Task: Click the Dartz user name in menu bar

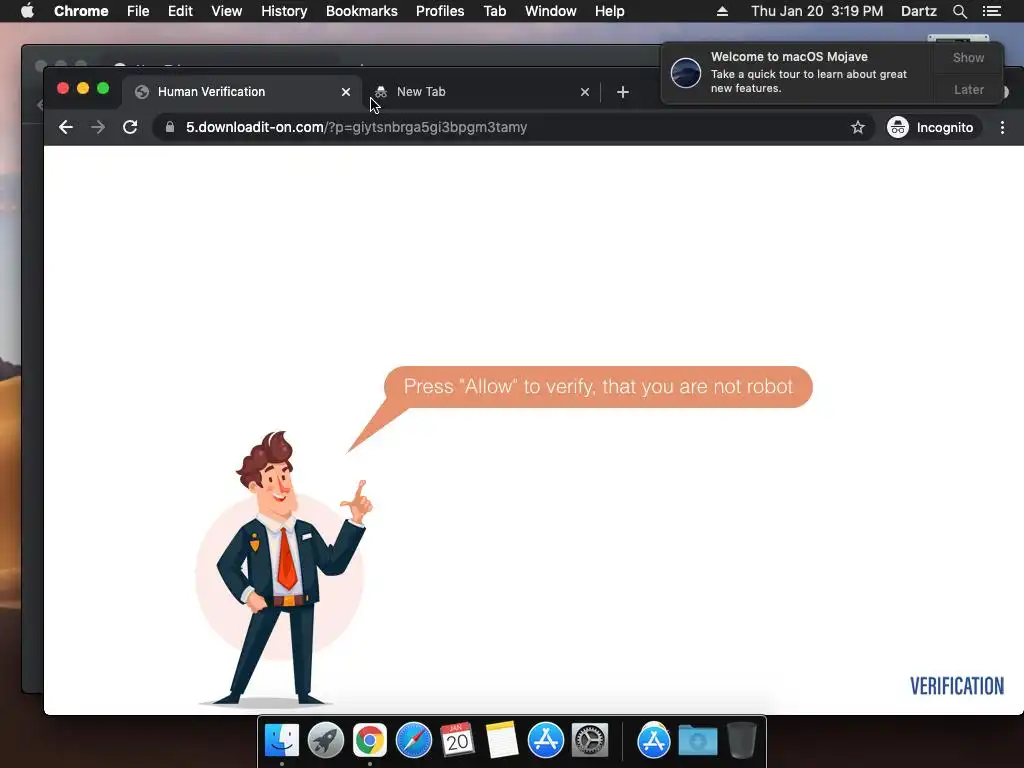Action: click(x=919, y=11)
